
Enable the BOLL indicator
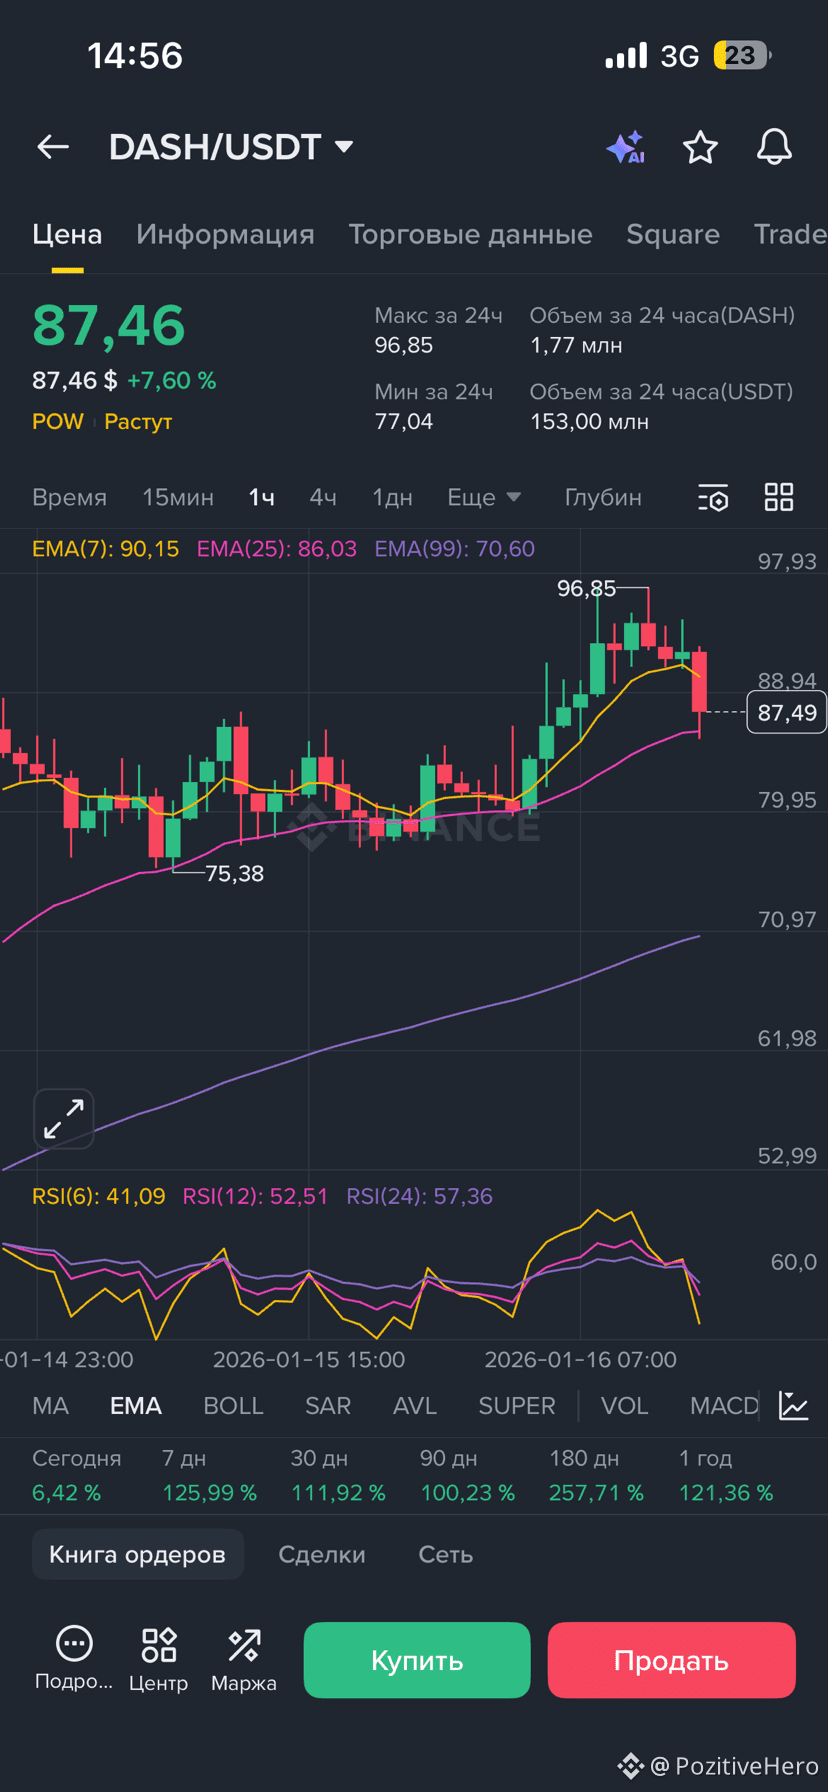pyautogui.click(x=233, y=1405)
